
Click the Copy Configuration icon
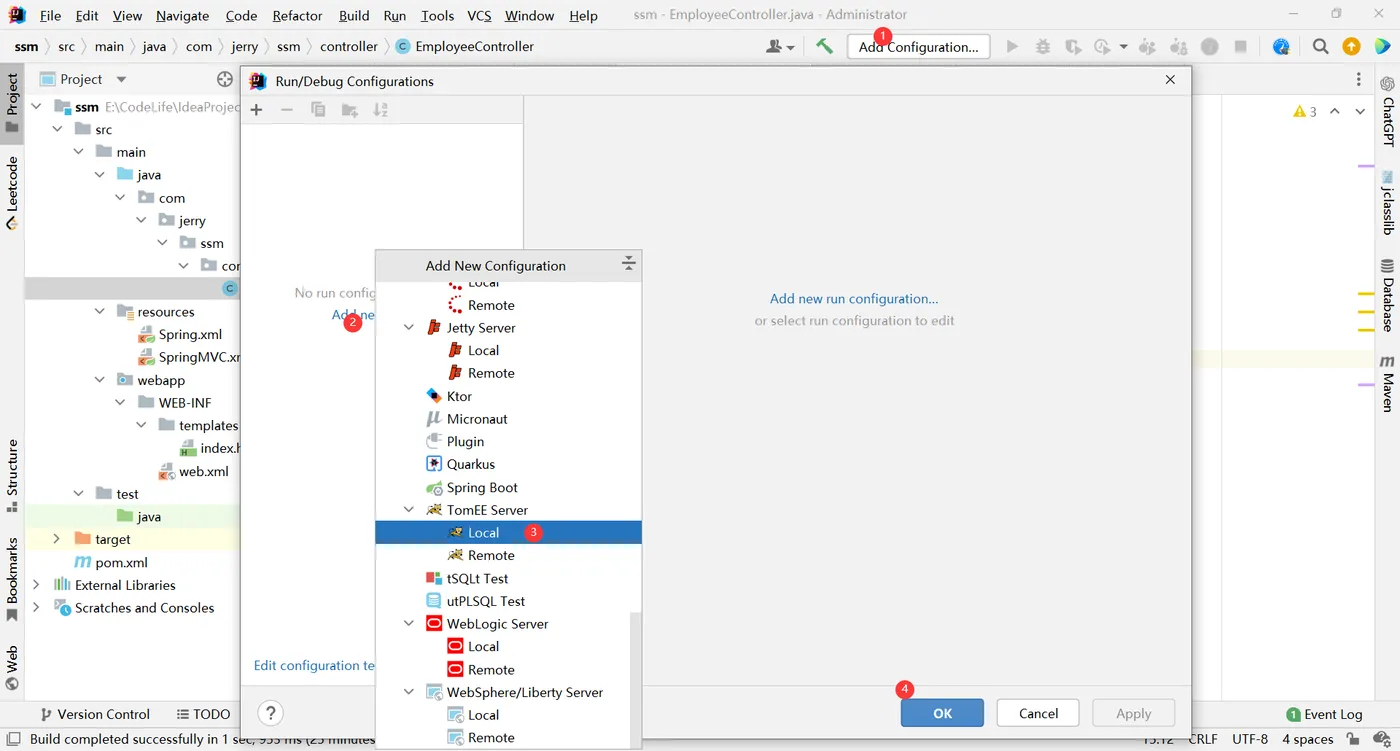point(318,110)
